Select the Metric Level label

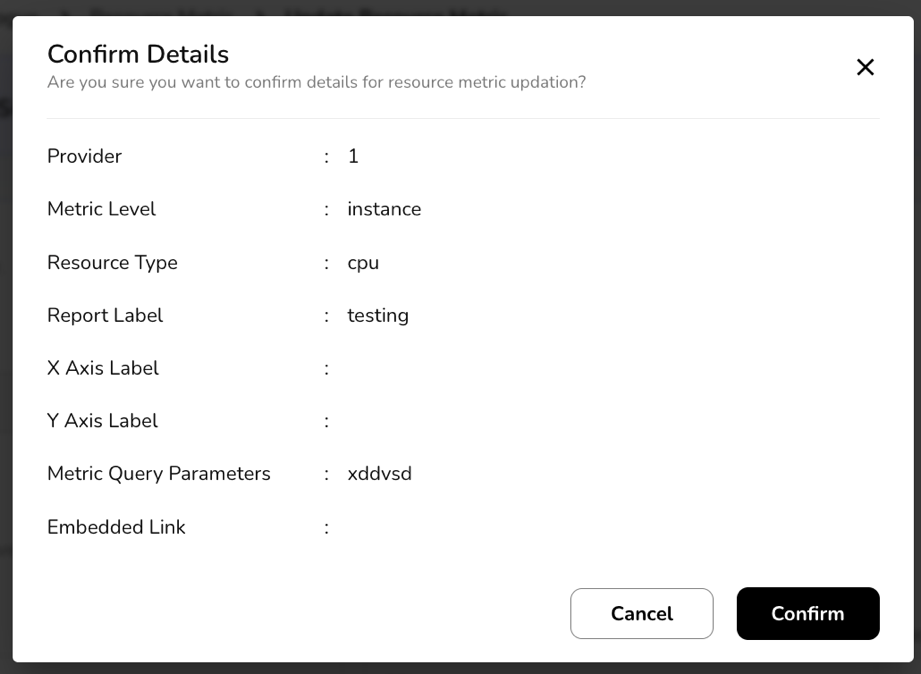coord(101,209)
